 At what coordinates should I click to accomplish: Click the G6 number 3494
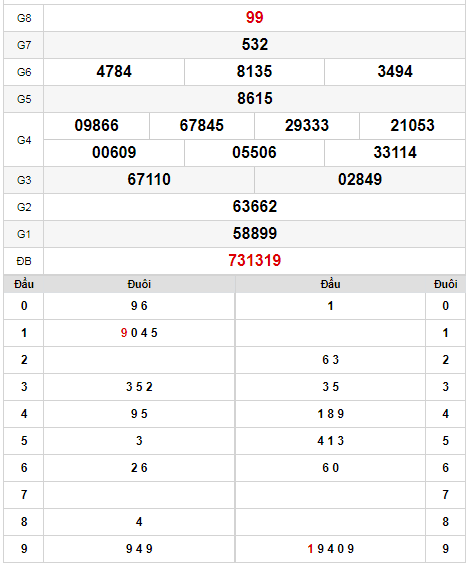395,71
